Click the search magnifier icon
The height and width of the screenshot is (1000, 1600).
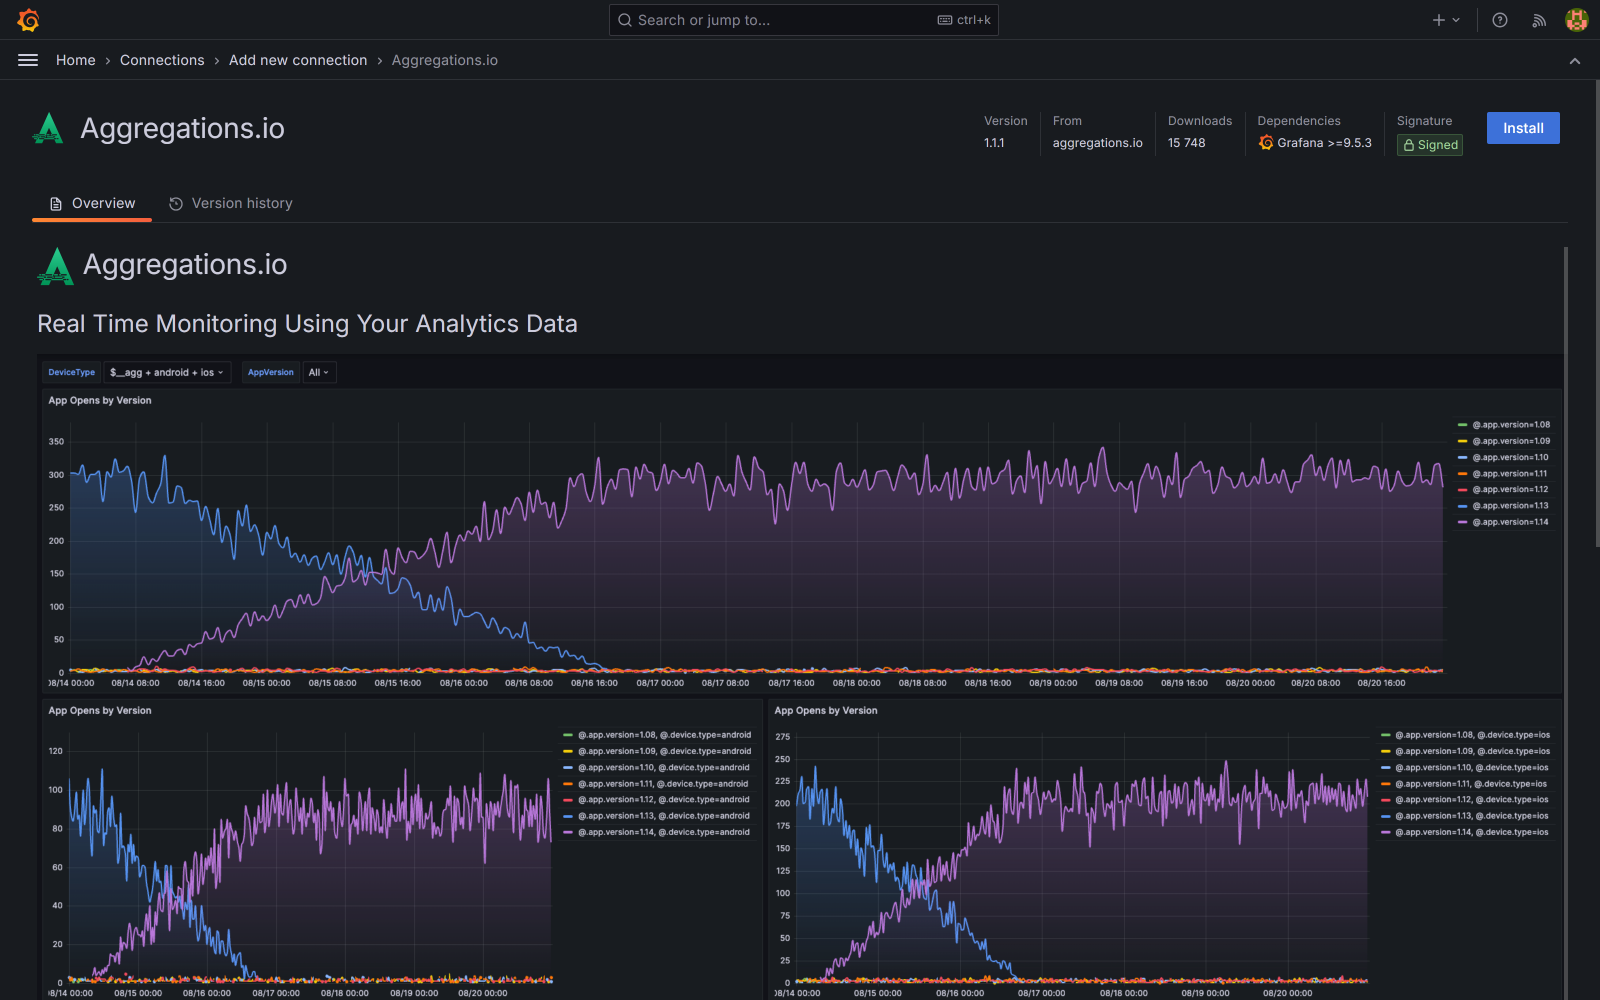click(x=625, y=20)
